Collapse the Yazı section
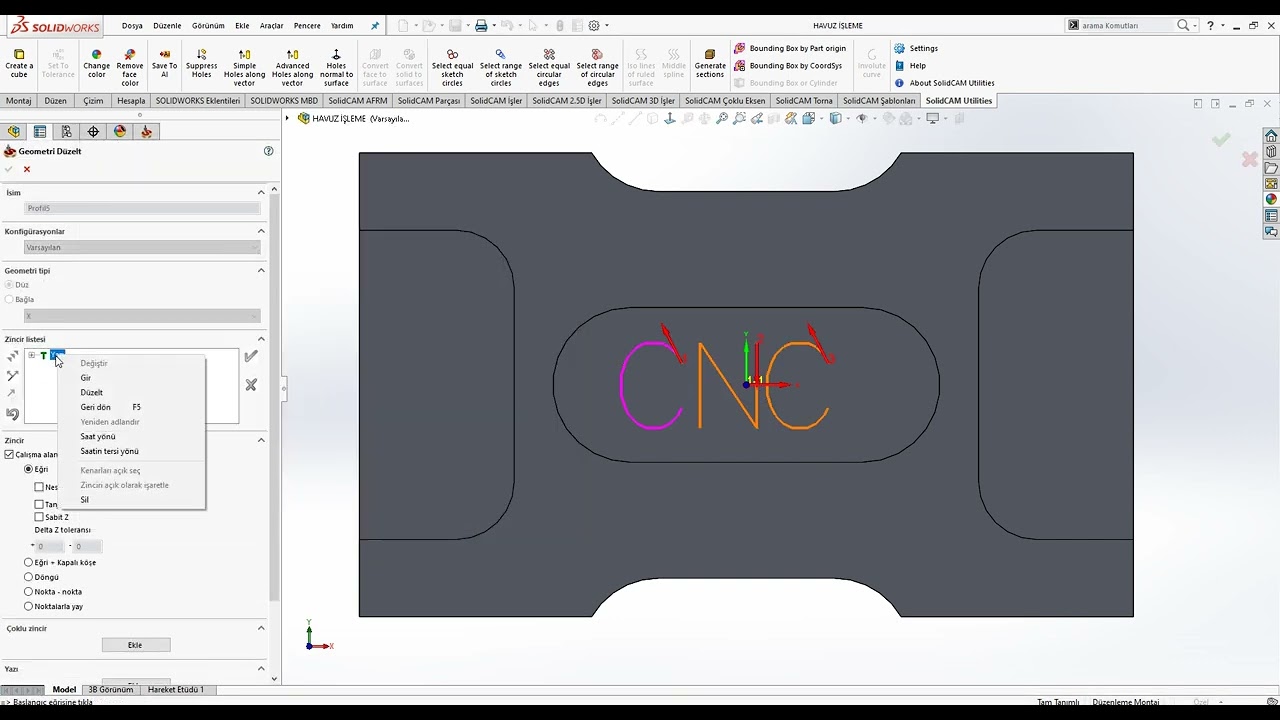 (261, 668)
